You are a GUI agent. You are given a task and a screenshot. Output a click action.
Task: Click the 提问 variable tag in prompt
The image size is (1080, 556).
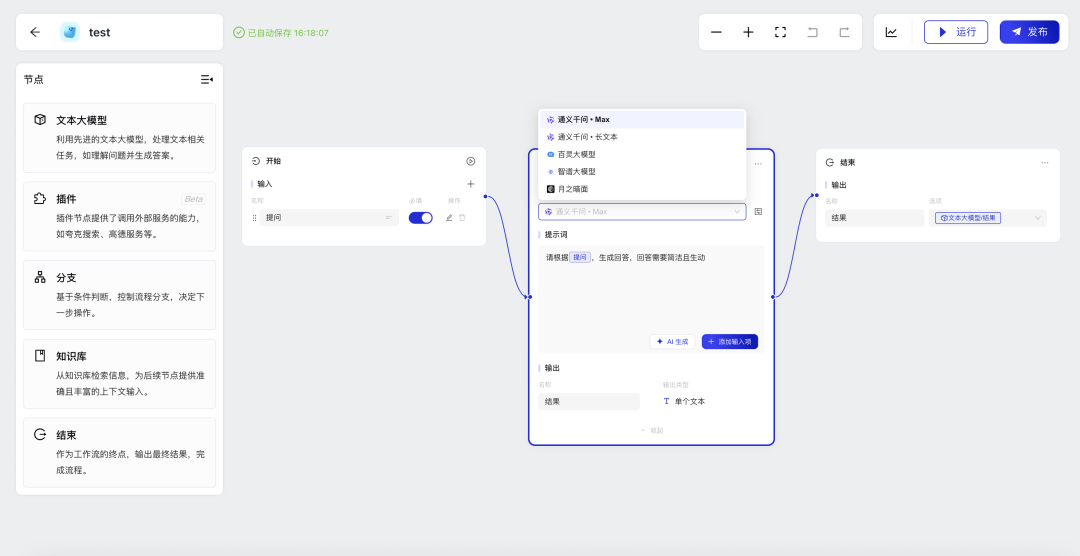[580, 258]
